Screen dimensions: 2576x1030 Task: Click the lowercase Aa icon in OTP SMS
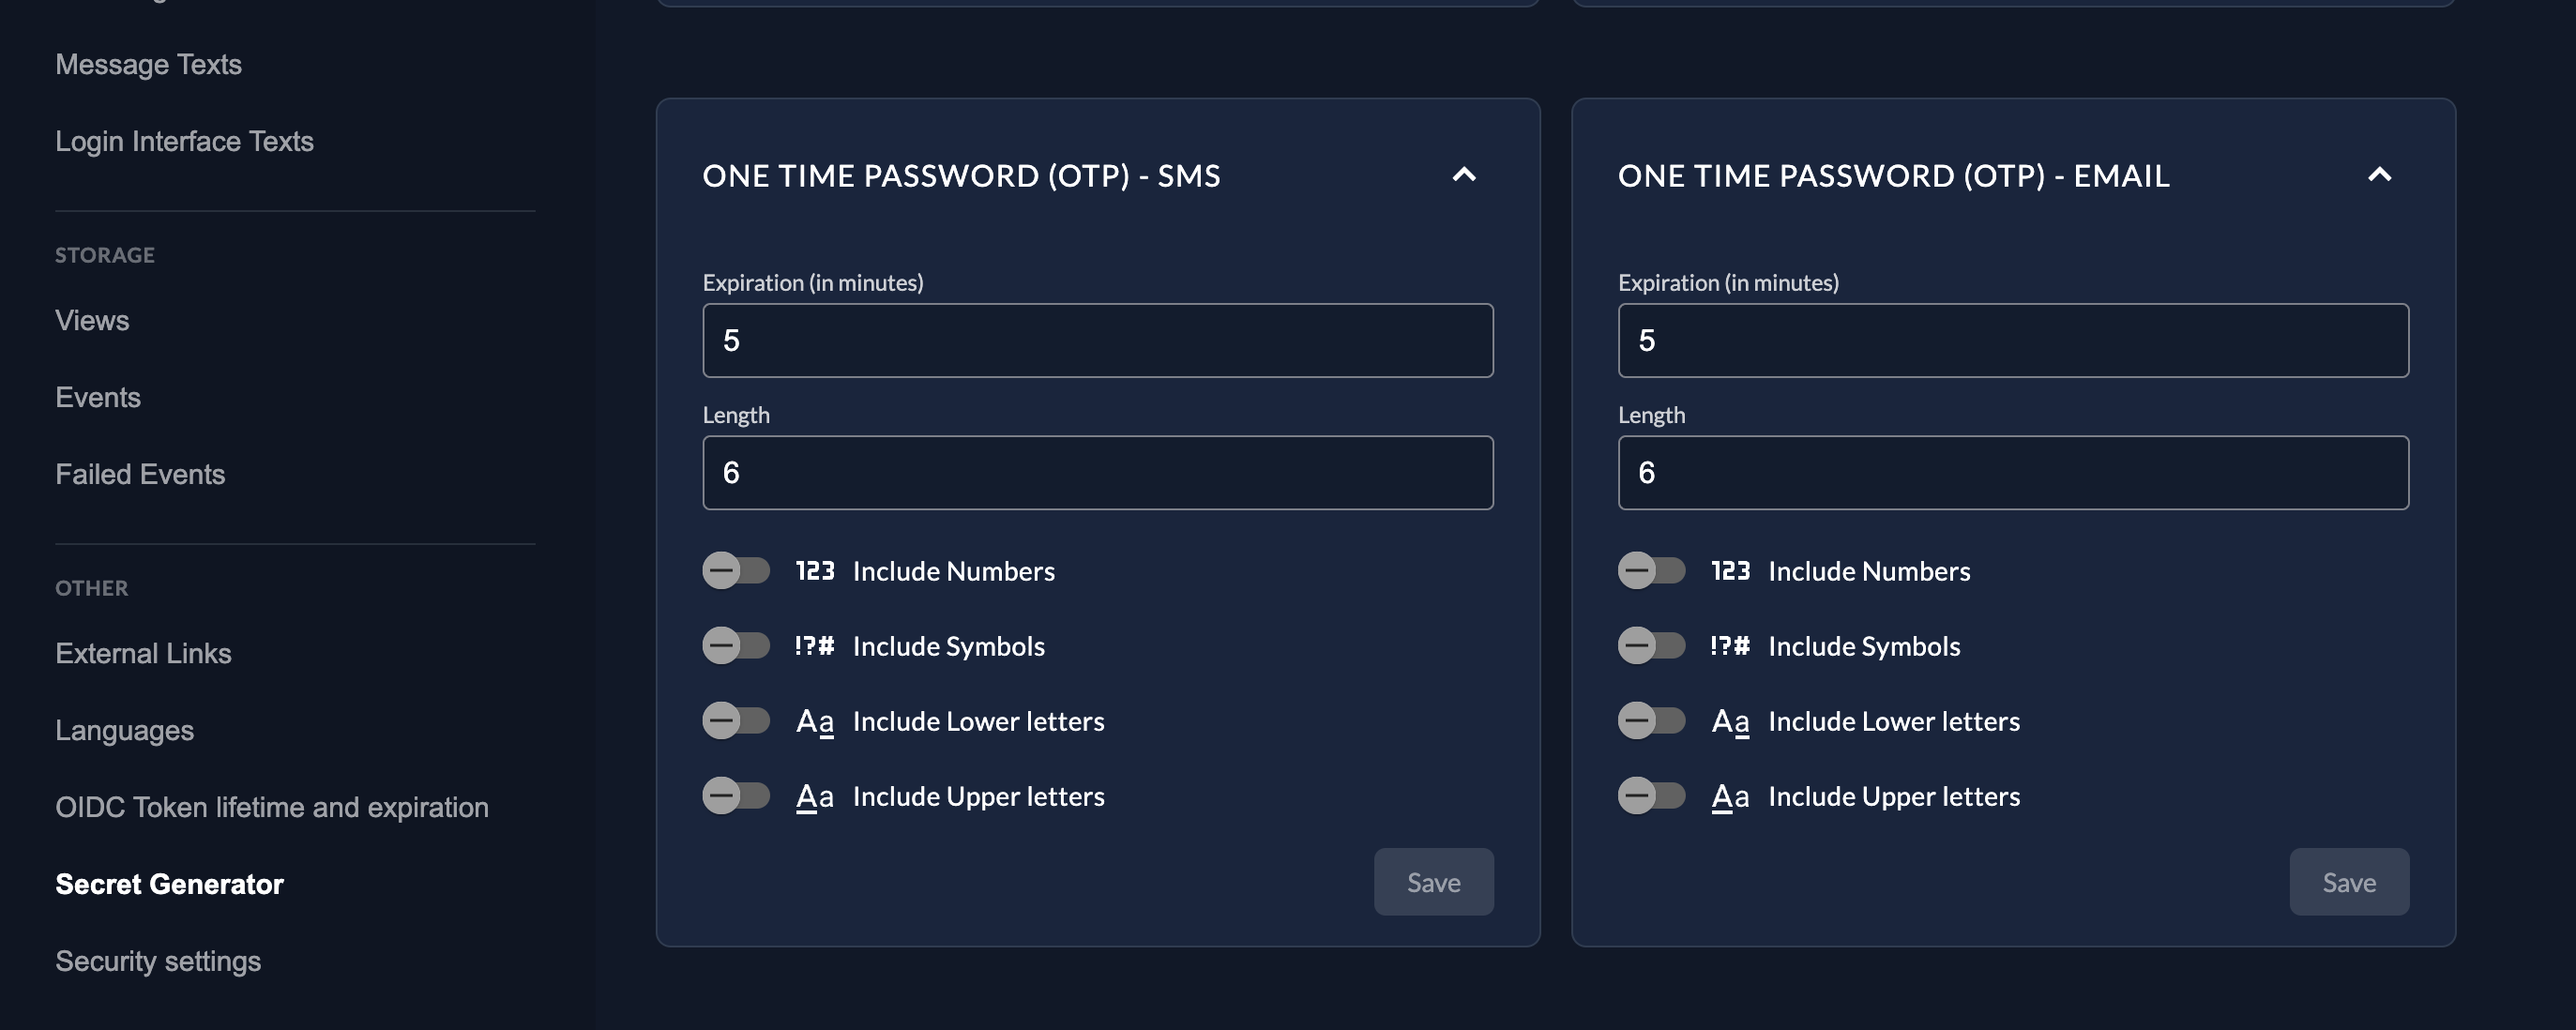(x=814, y=721)
